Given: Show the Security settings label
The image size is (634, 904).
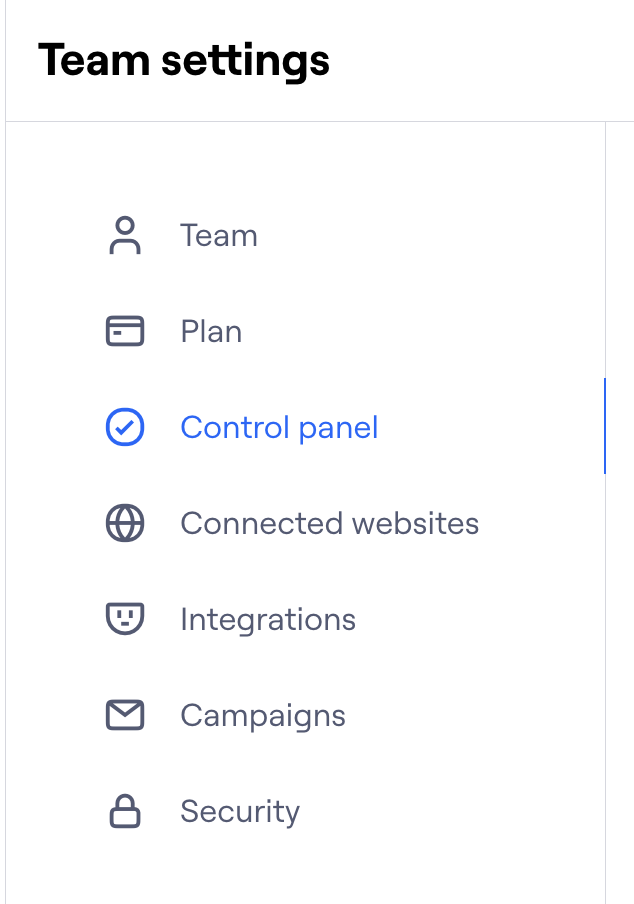Looking at the screenshot, I should pos(240,811).
